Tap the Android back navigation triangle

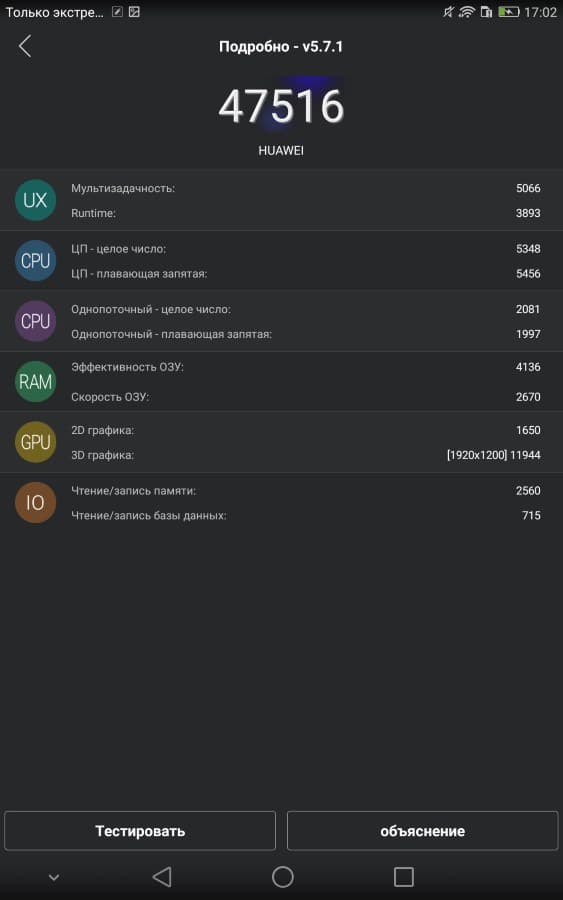click(162, 876)
